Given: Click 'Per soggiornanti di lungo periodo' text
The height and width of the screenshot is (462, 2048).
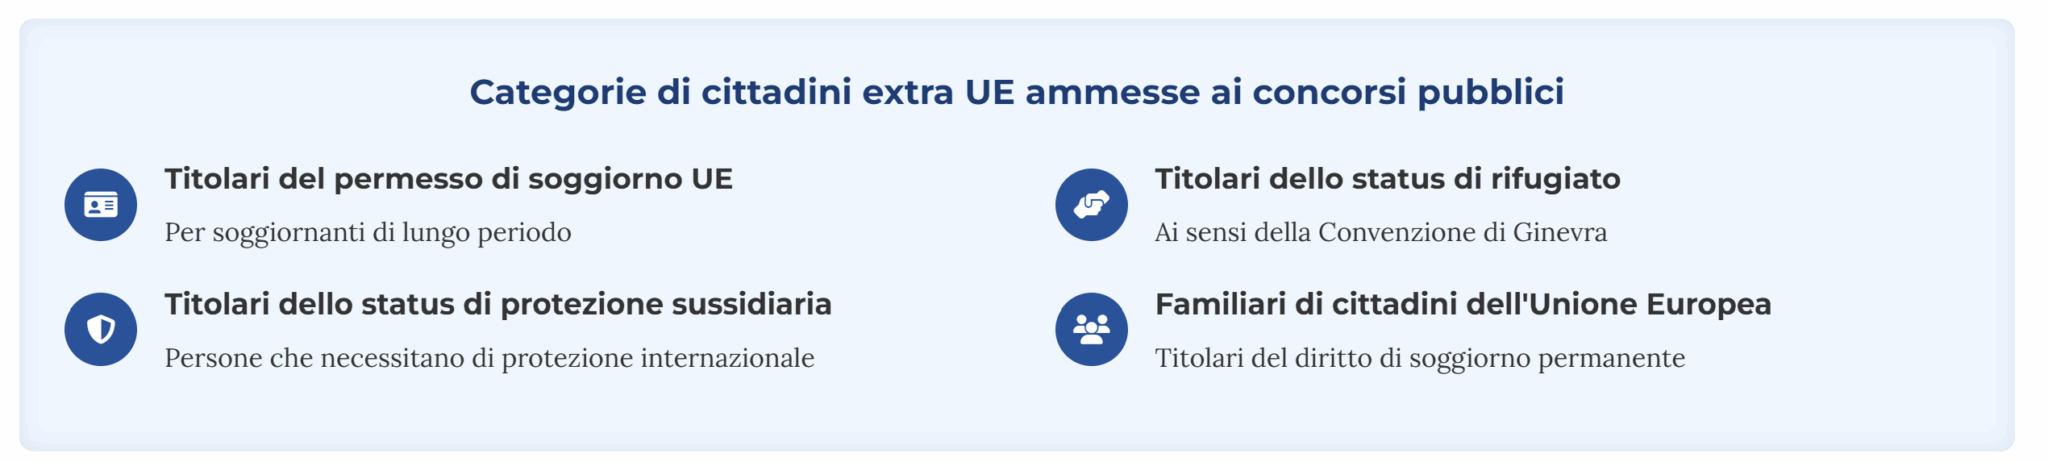Looking at the screenshot, I should (x=368, y=233).
